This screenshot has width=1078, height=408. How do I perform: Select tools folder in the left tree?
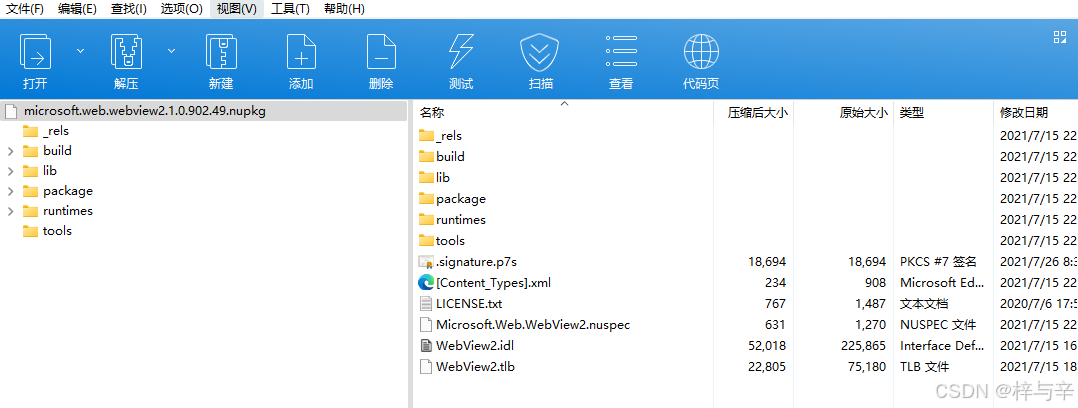pyautogui.click(x=57, y=230)
